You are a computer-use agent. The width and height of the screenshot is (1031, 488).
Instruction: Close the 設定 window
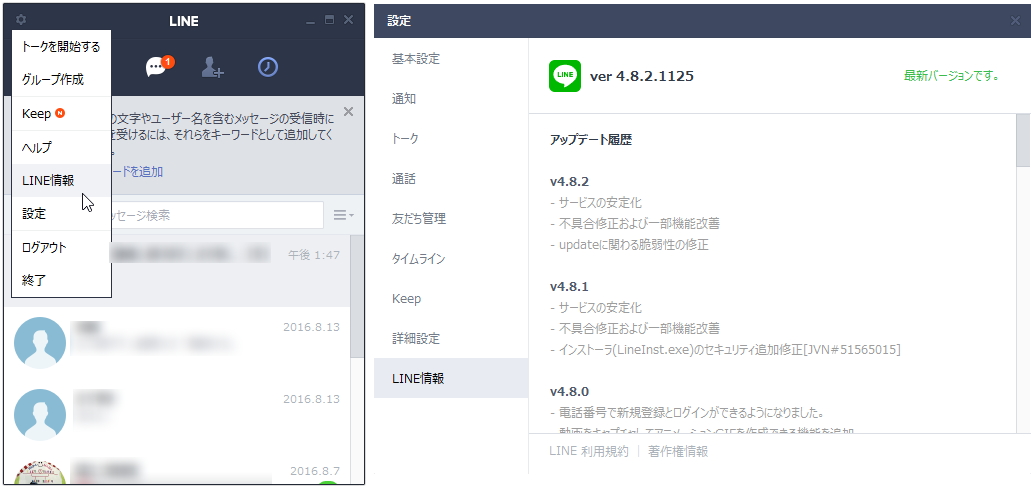point(1015,21)
